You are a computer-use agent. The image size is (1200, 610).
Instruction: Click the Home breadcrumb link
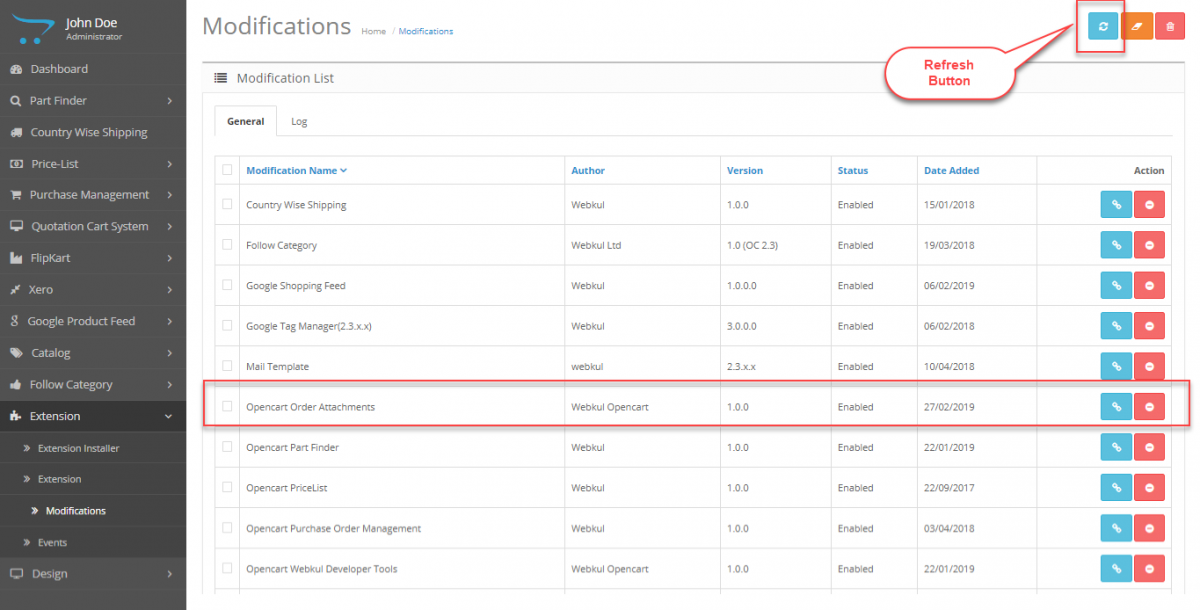[x=373, y=31]
